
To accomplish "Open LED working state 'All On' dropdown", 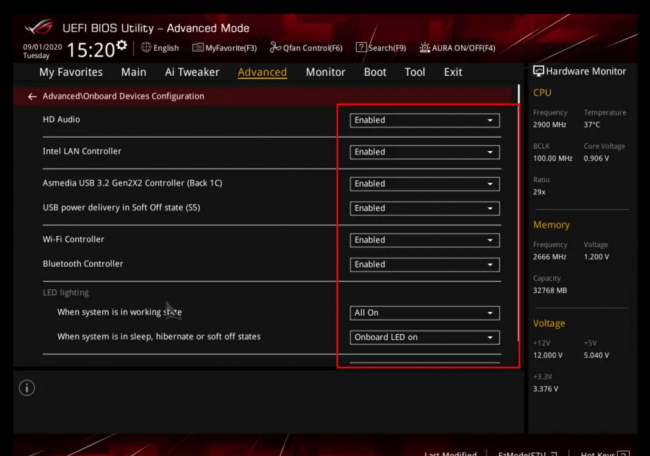I will click(424, 313).
